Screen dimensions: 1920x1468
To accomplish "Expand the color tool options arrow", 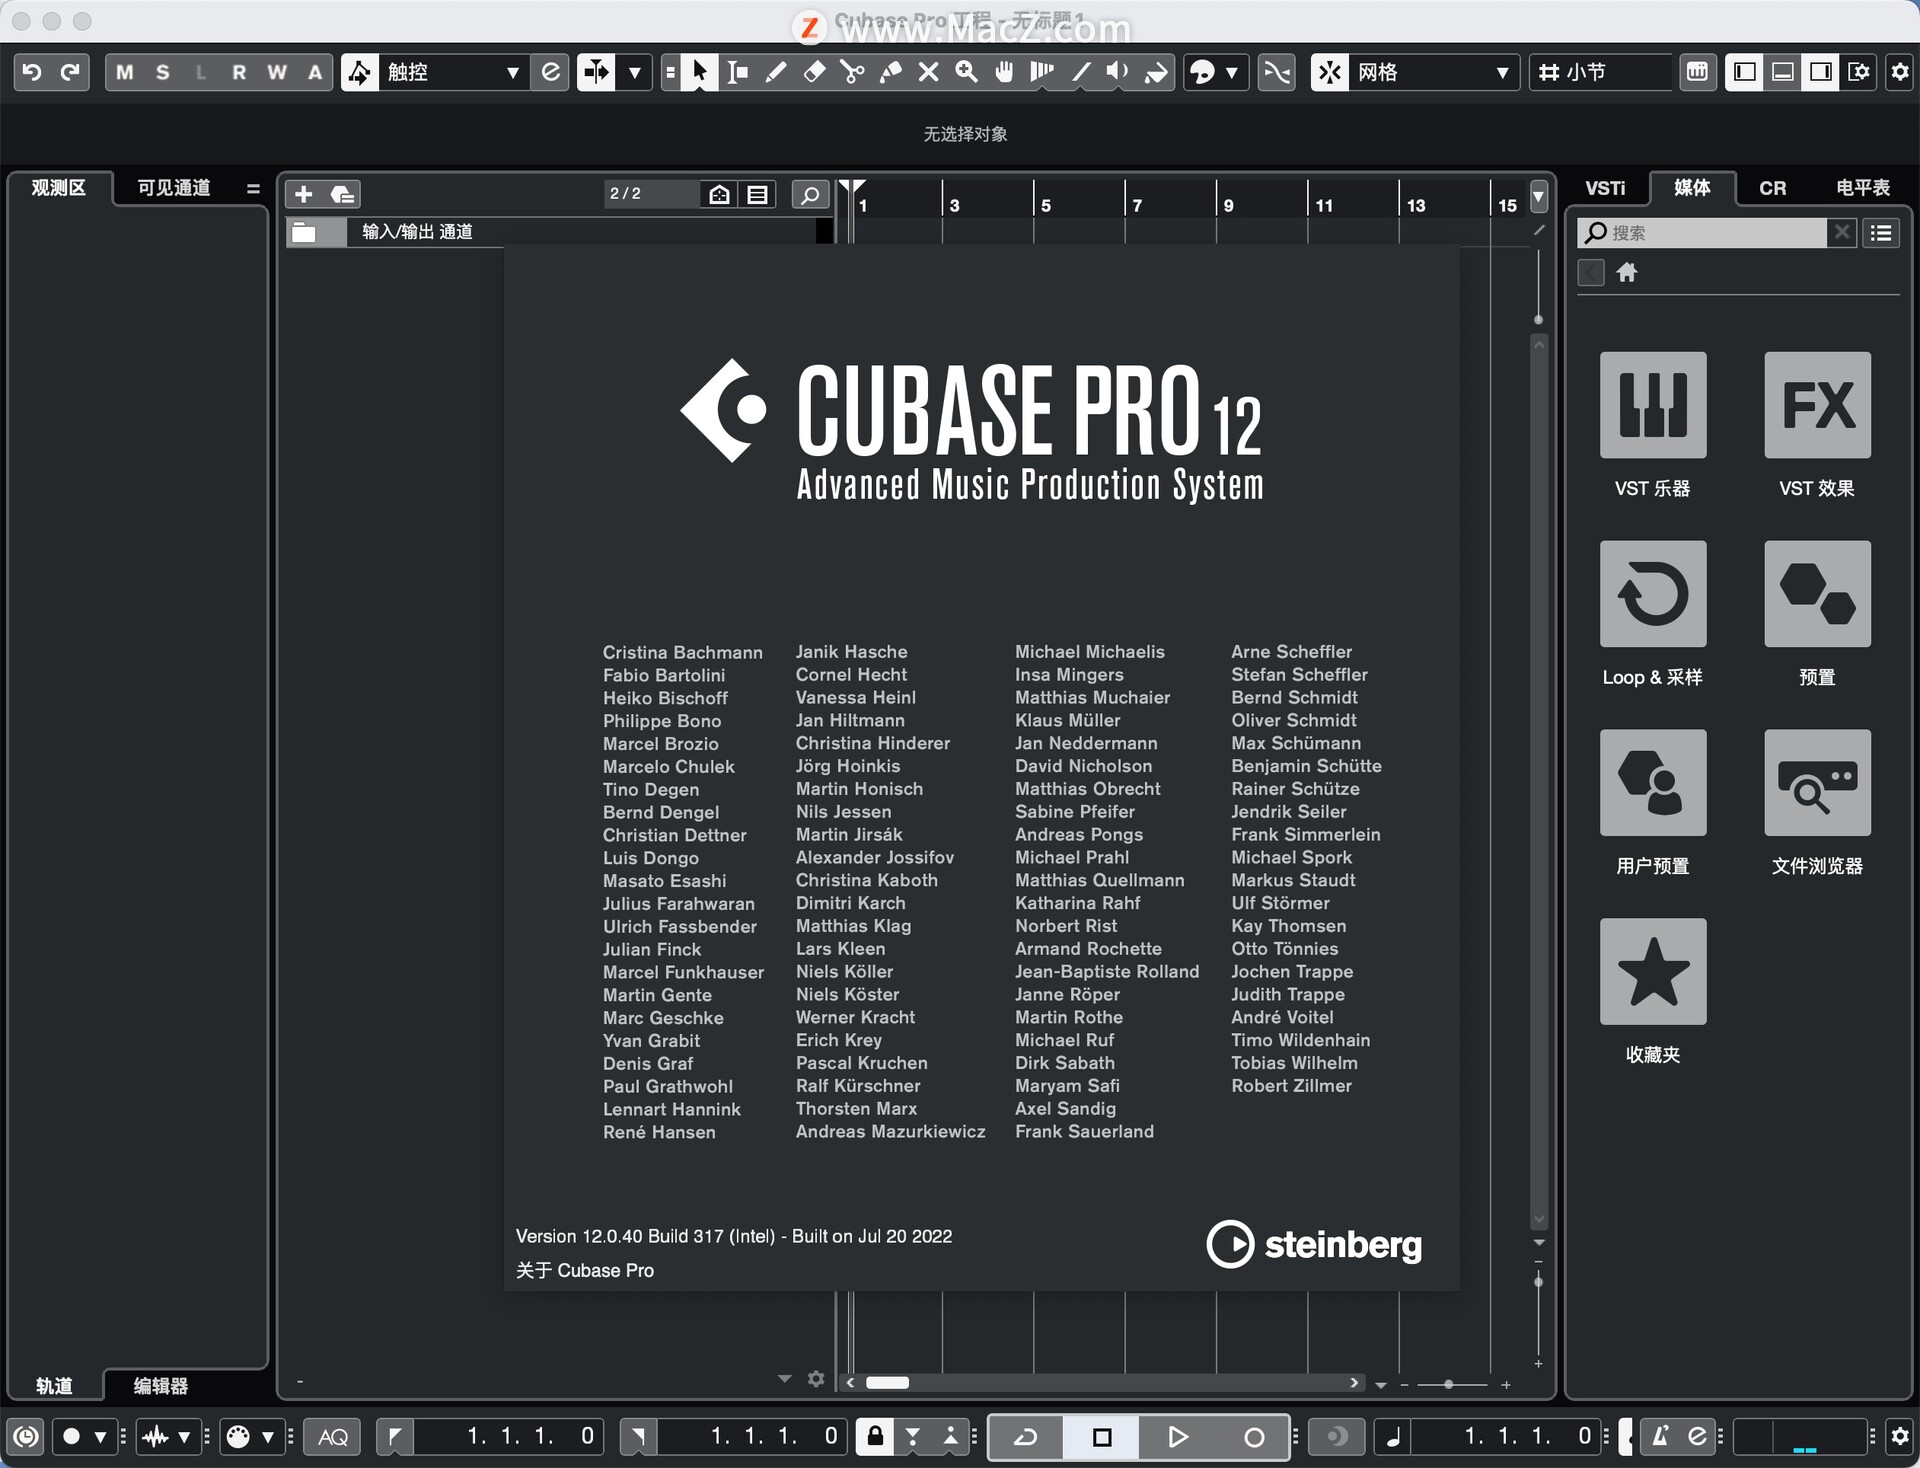I will pyautogui.click(x=1231, y=72).
